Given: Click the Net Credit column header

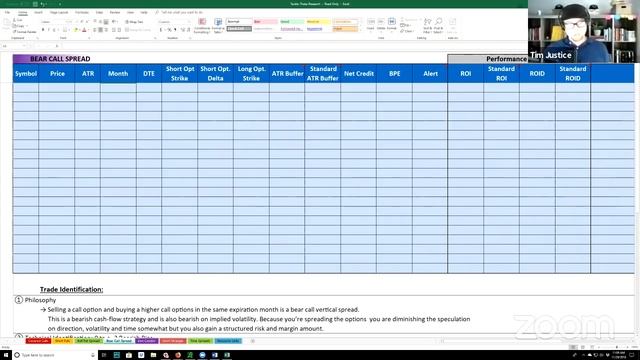Looking at the screenshot, I should (x=359, y=74).
